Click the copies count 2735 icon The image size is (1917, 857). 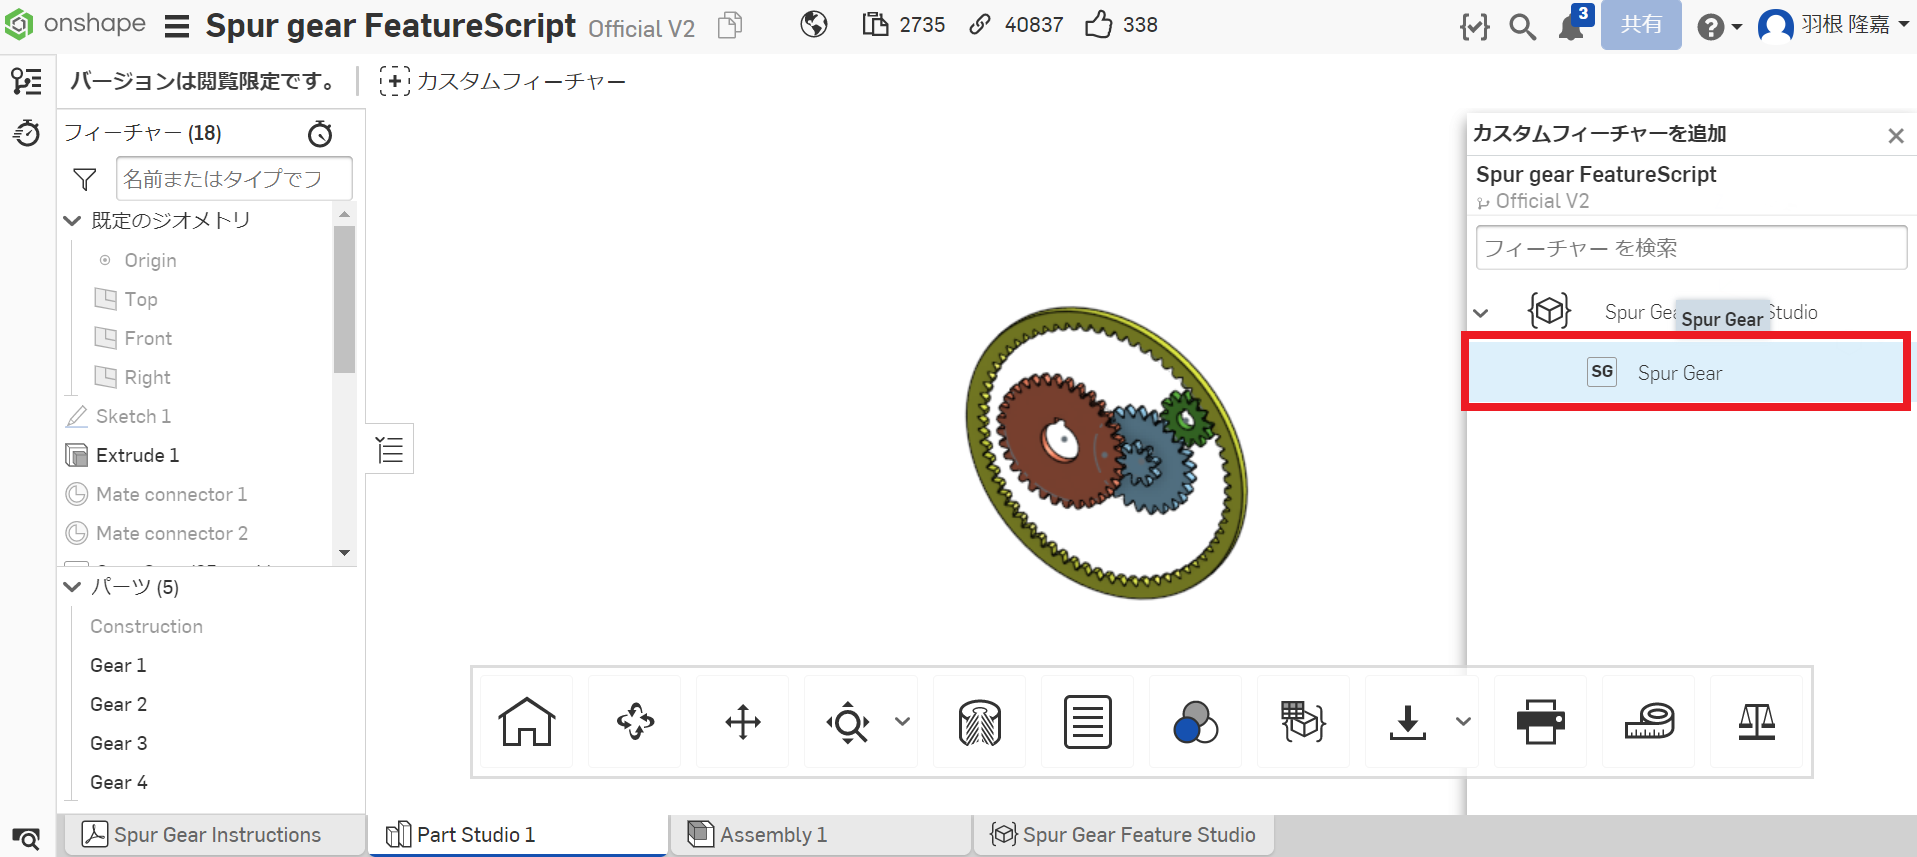point(875,24)
